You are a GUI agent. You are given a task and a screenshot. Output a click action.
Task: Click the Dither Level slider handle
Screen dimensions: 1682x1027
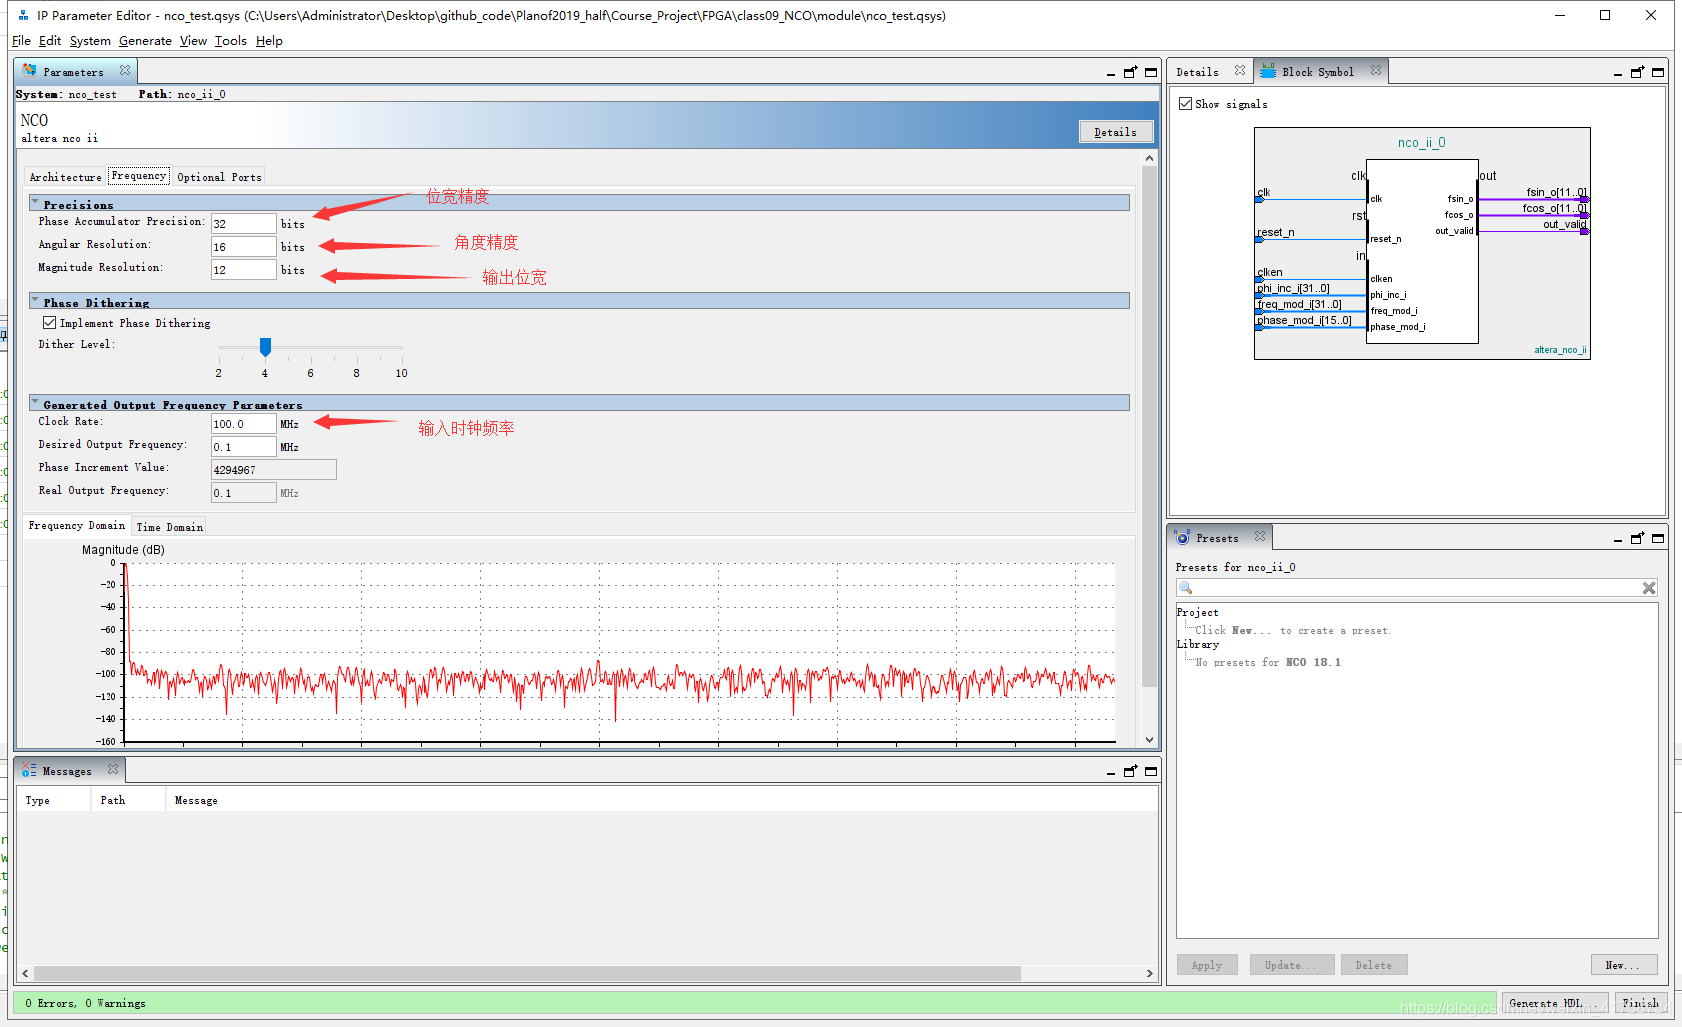pyautogui.click(x=265, y=347)
